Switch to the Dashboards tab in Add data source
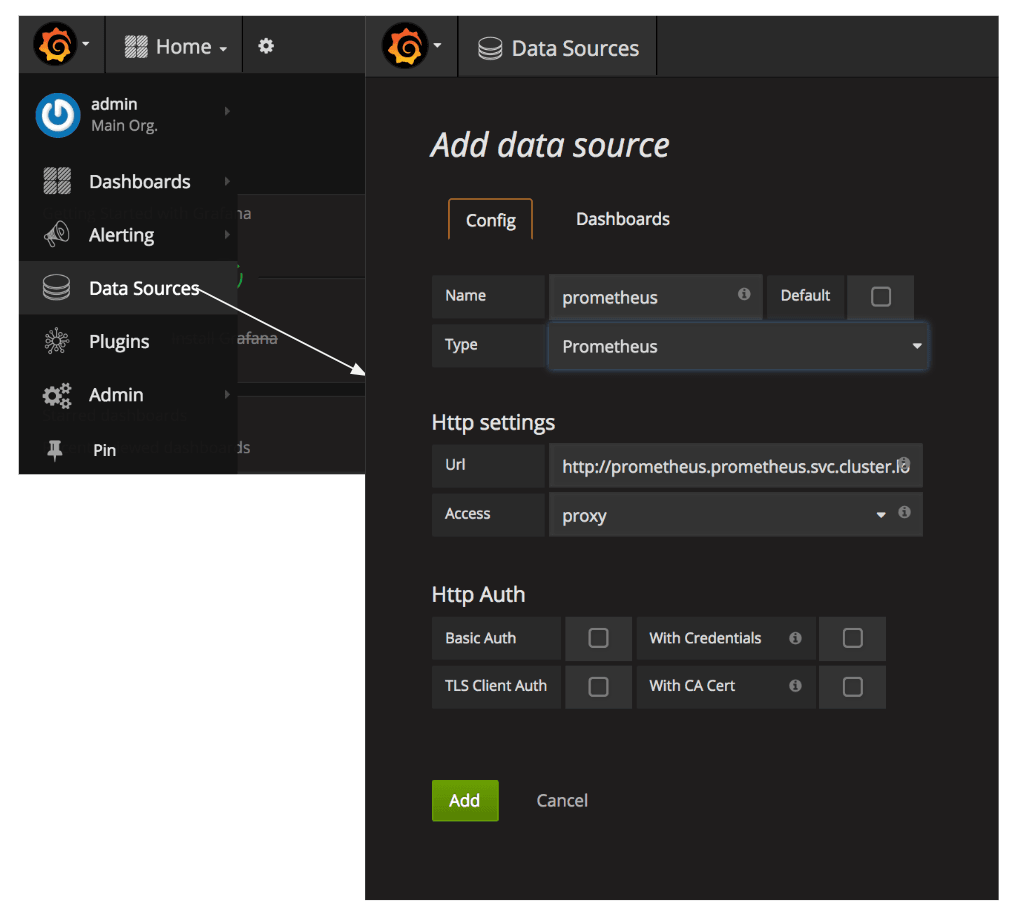Viewport: 1016px width, 914px height. point(623,219)
